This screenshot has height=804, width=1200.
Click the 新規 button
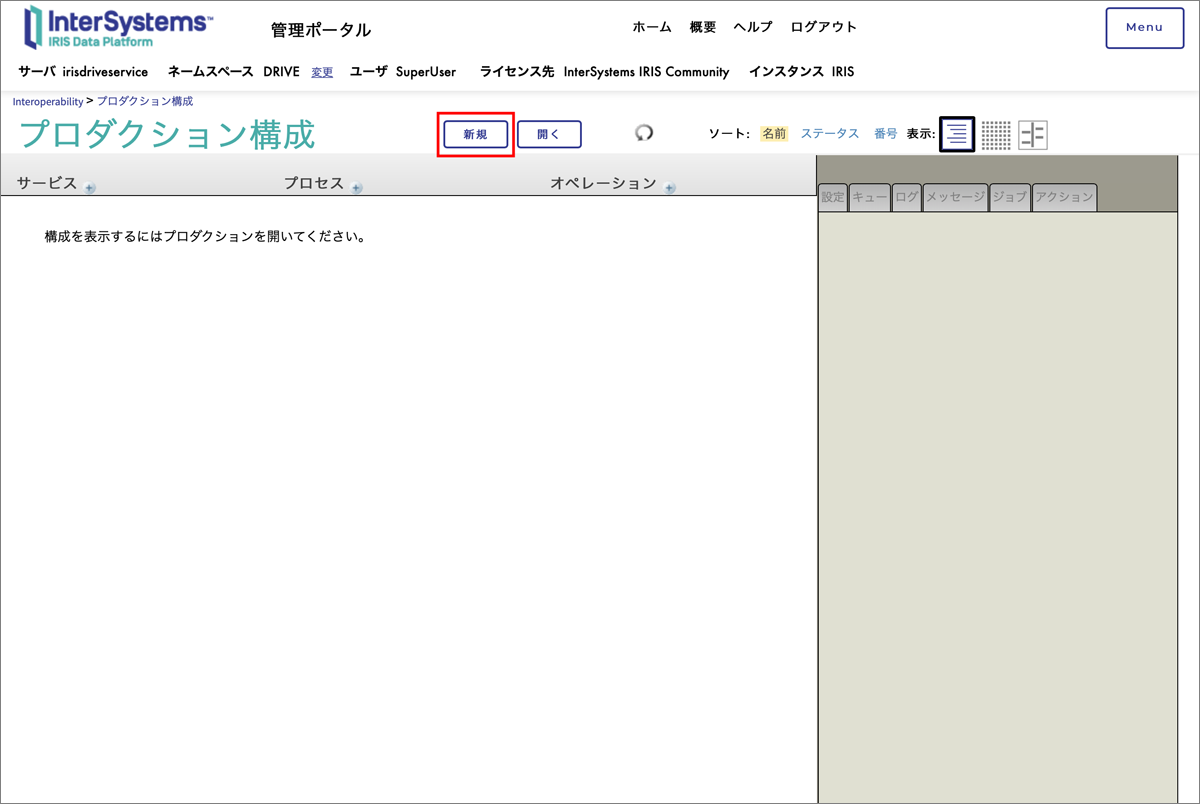(476, 134)
